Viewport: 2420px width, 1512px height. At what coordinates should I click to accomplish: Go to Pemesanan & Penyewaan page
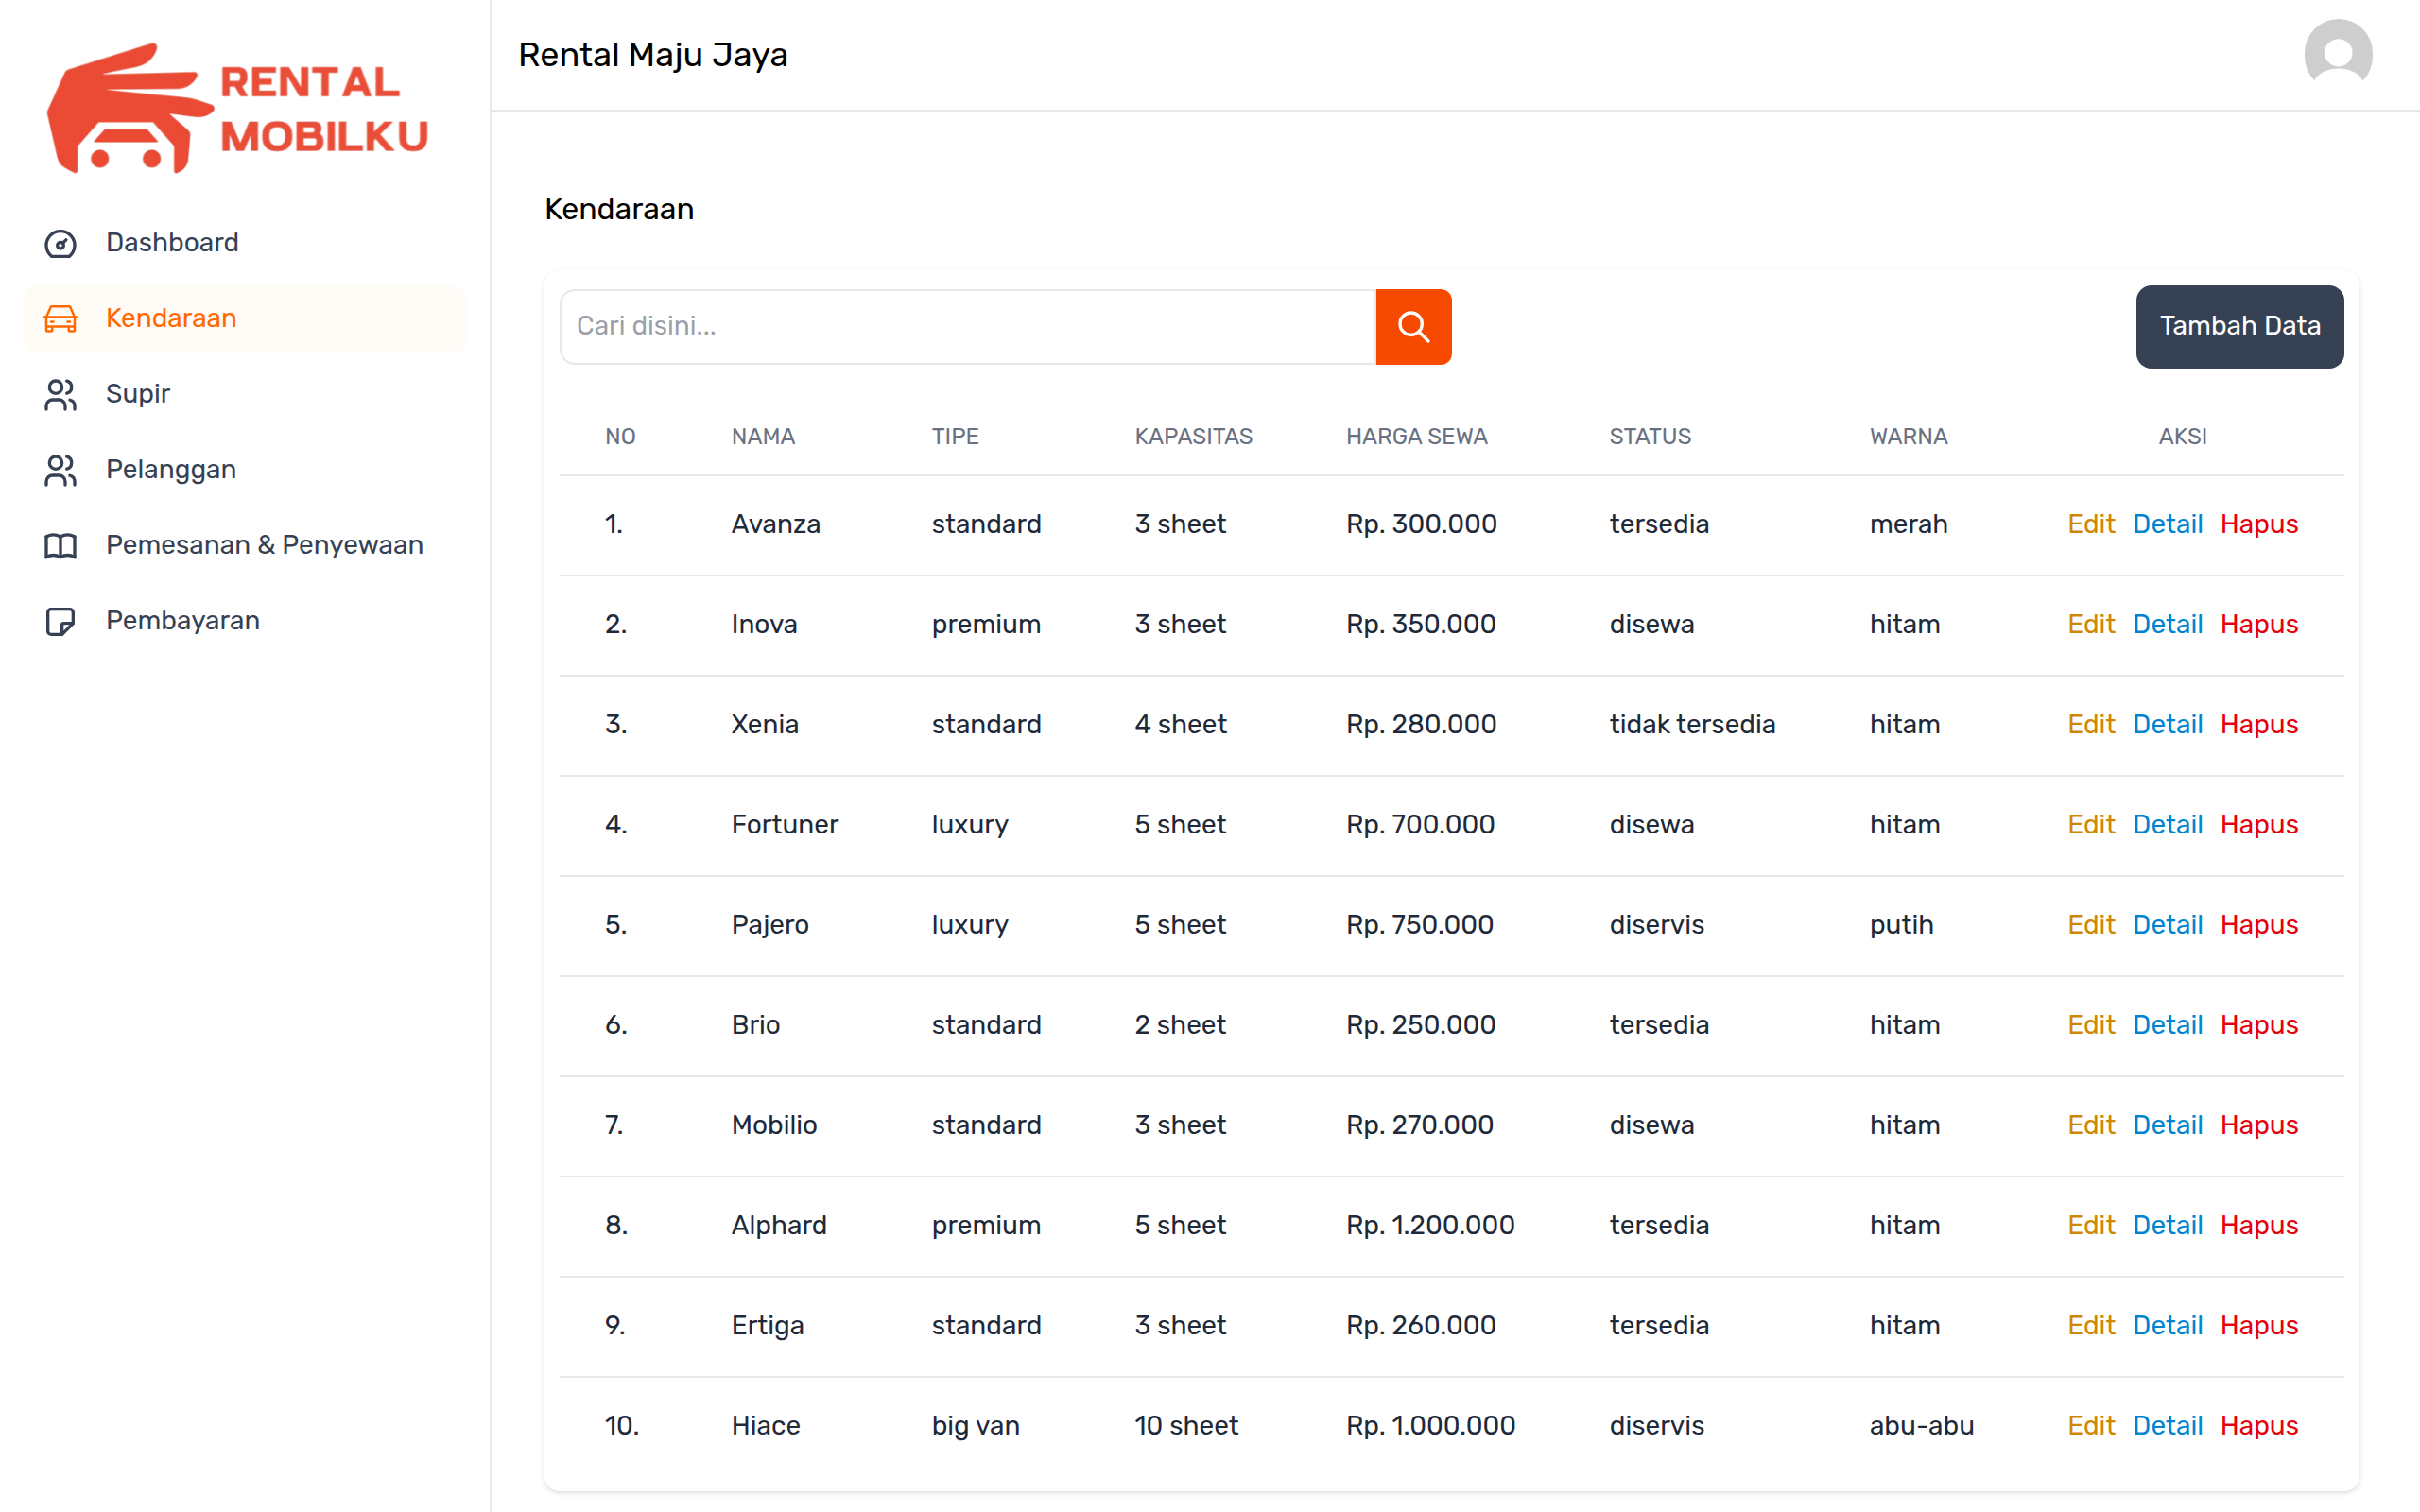point(264,545)
